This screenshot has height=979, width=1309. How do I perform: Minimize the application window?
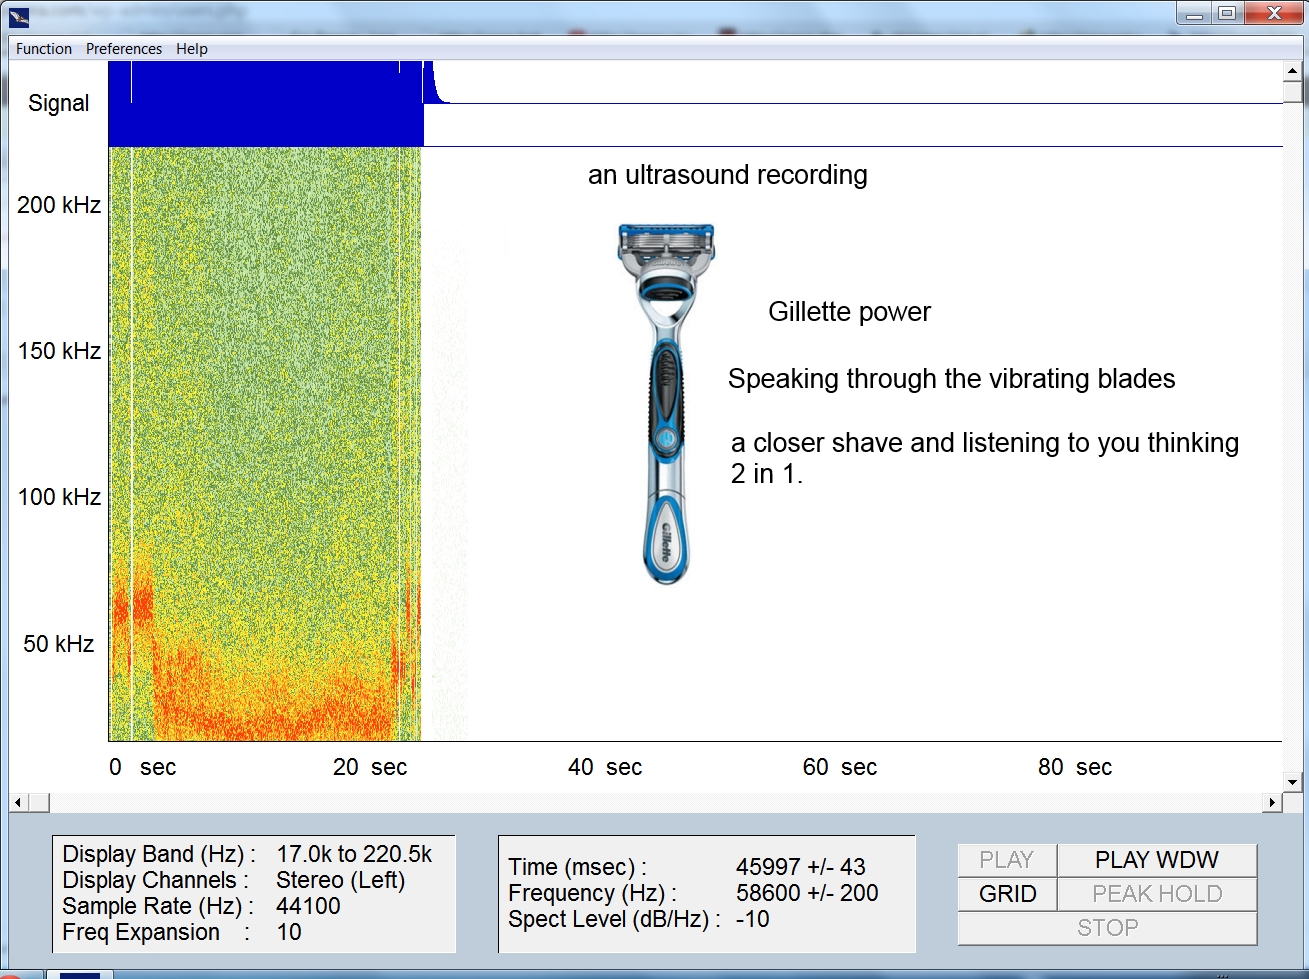1194,14
